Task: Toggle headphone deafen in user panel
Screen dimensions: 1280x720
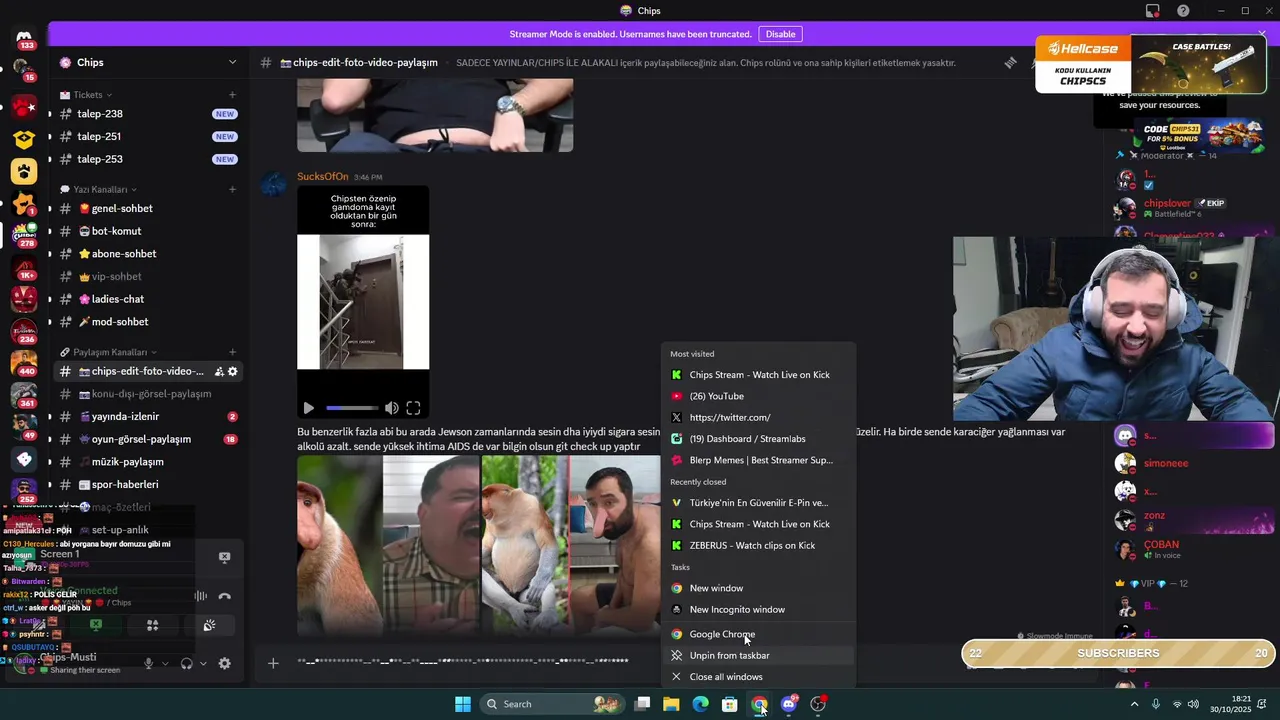Action: point(186,663)
